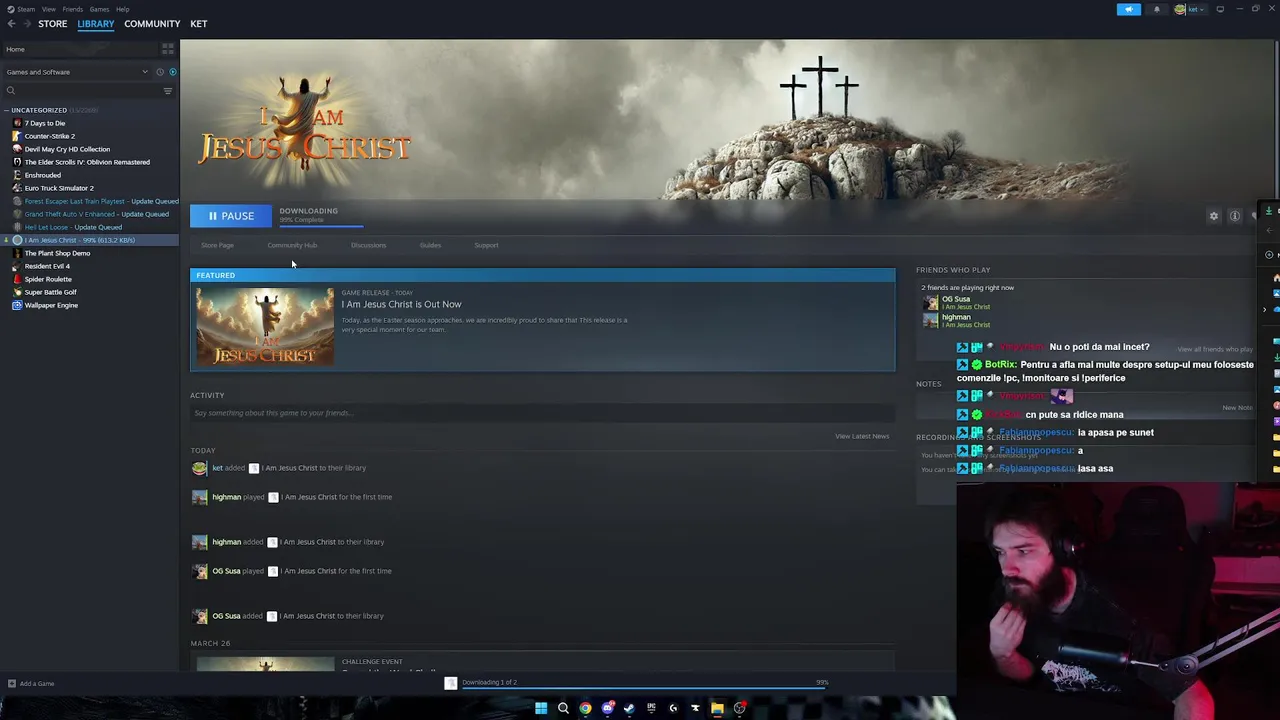Open the Windows Start menu

coord(541,708)
